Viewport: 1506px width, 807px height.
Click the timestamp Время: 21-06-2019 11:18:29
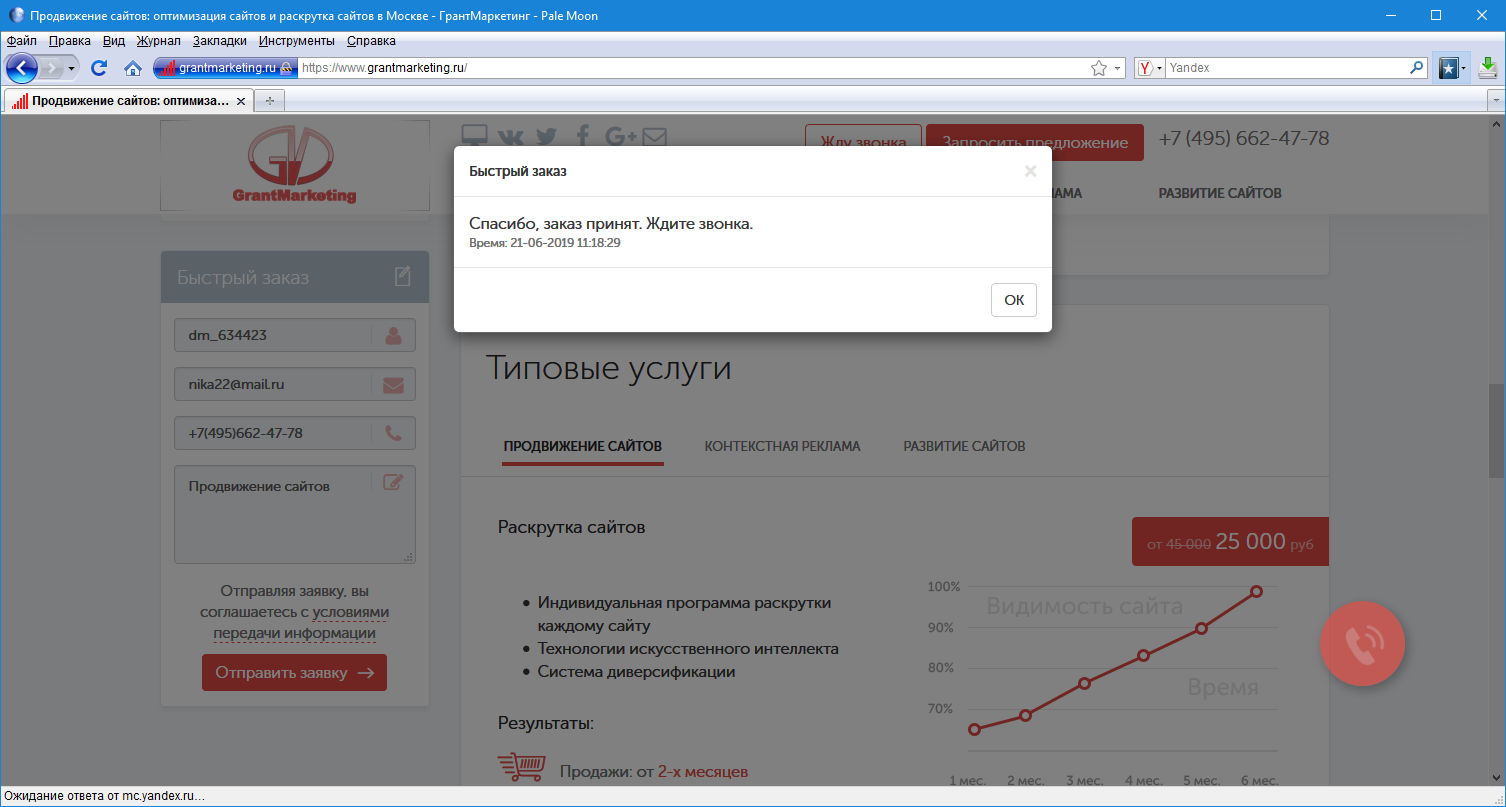pyautogui.click(x=545, y=243)
